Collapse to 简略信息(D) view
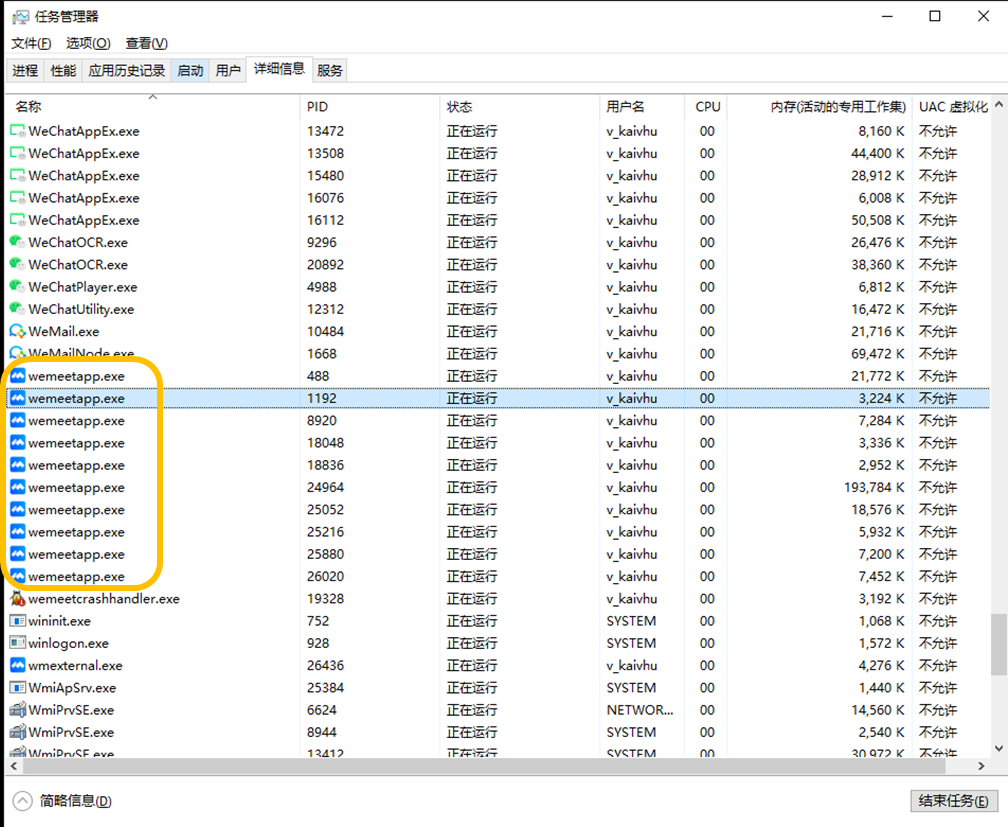Image resolution: width=1008 pixels, height=827 pixels. 62,801
